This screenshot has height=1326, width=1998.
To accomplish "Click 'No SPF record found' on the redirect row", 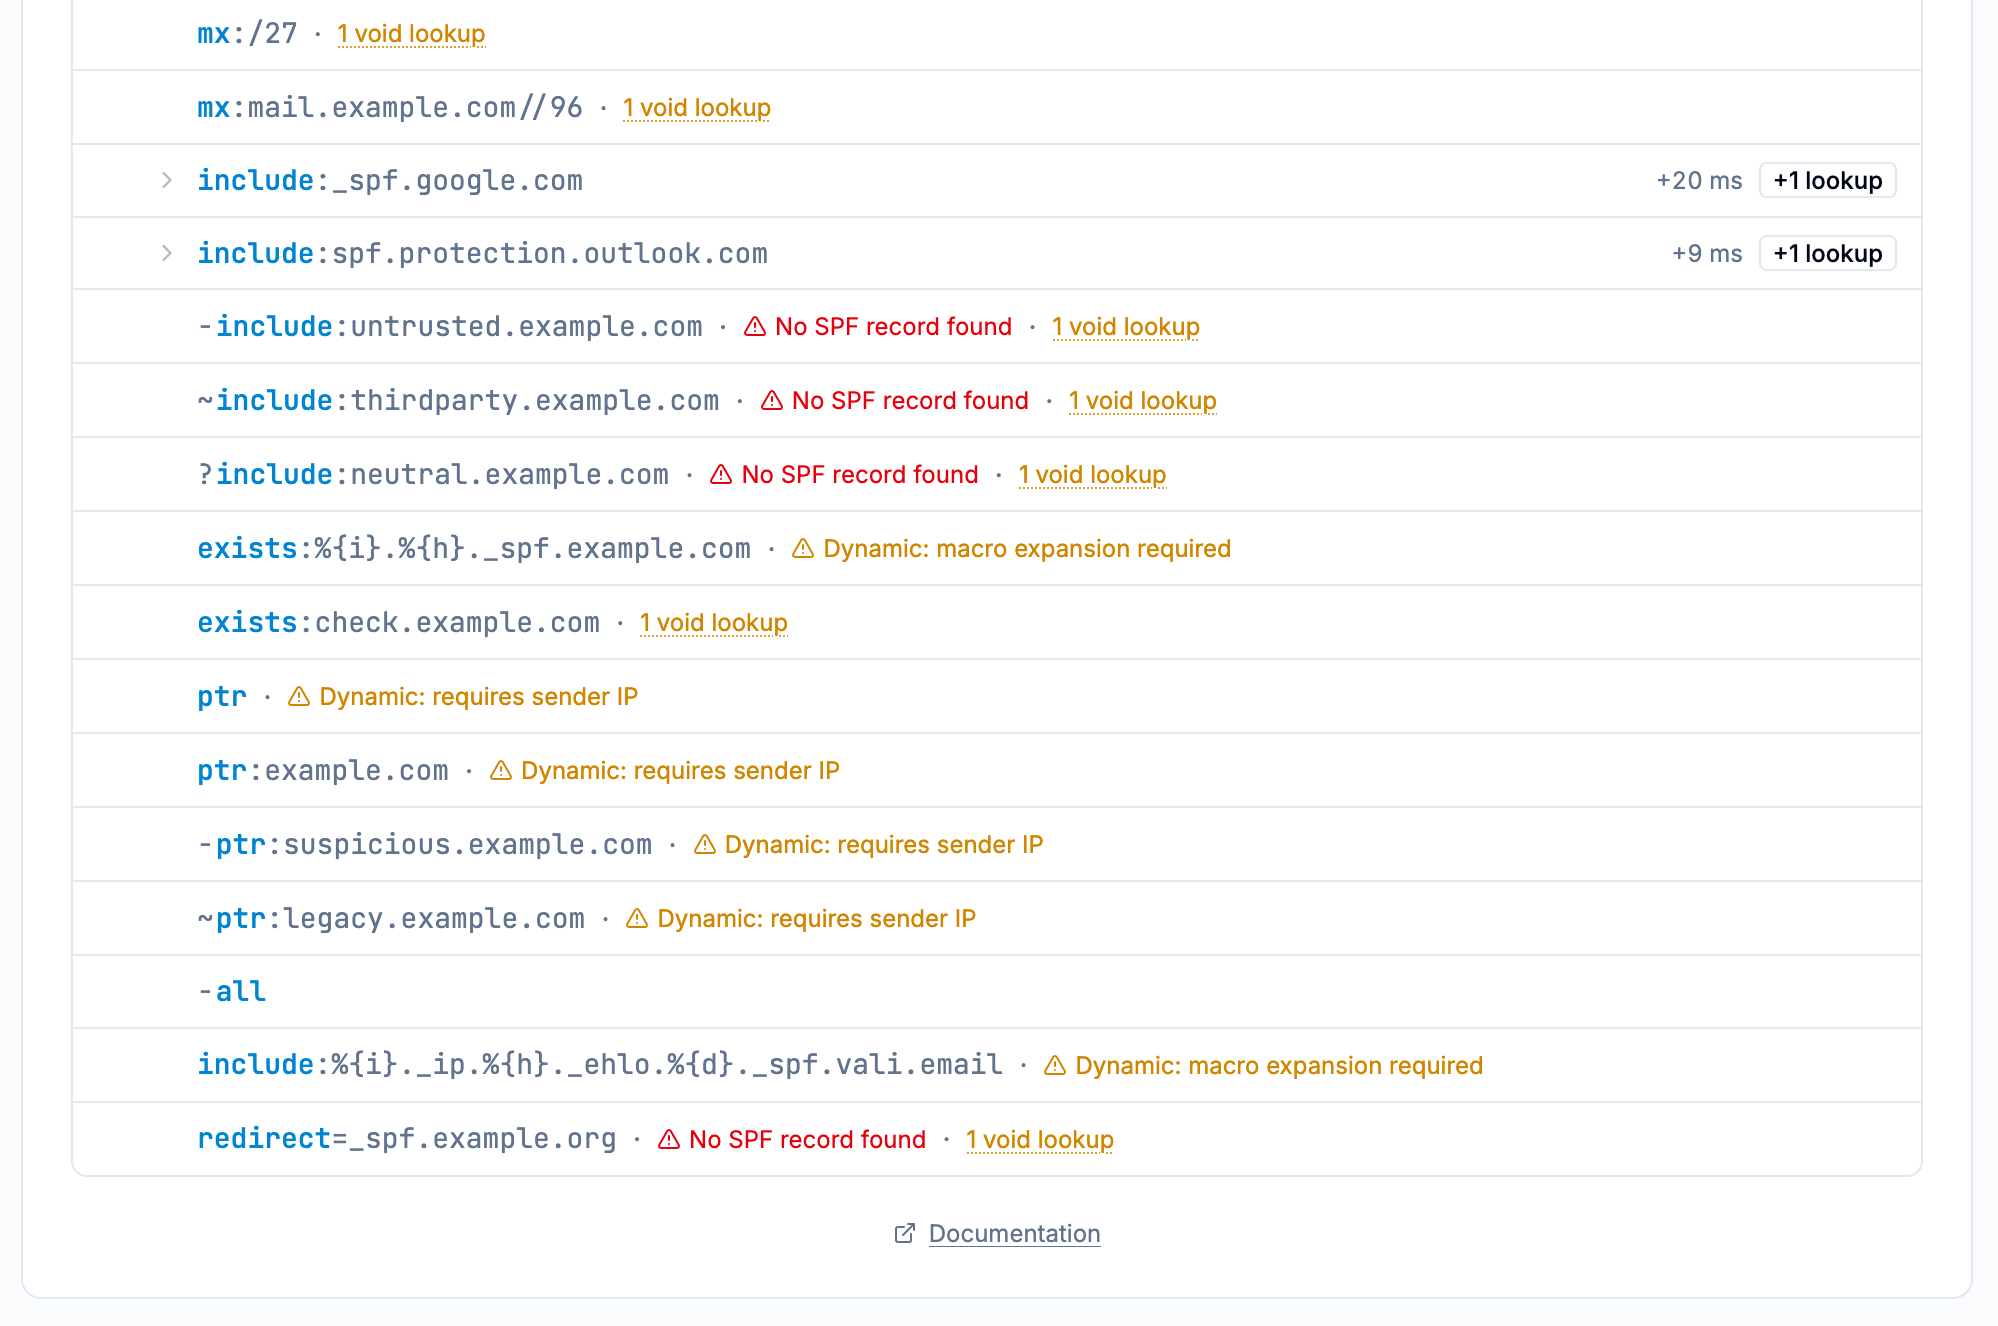I will [x=807, y=1139].
